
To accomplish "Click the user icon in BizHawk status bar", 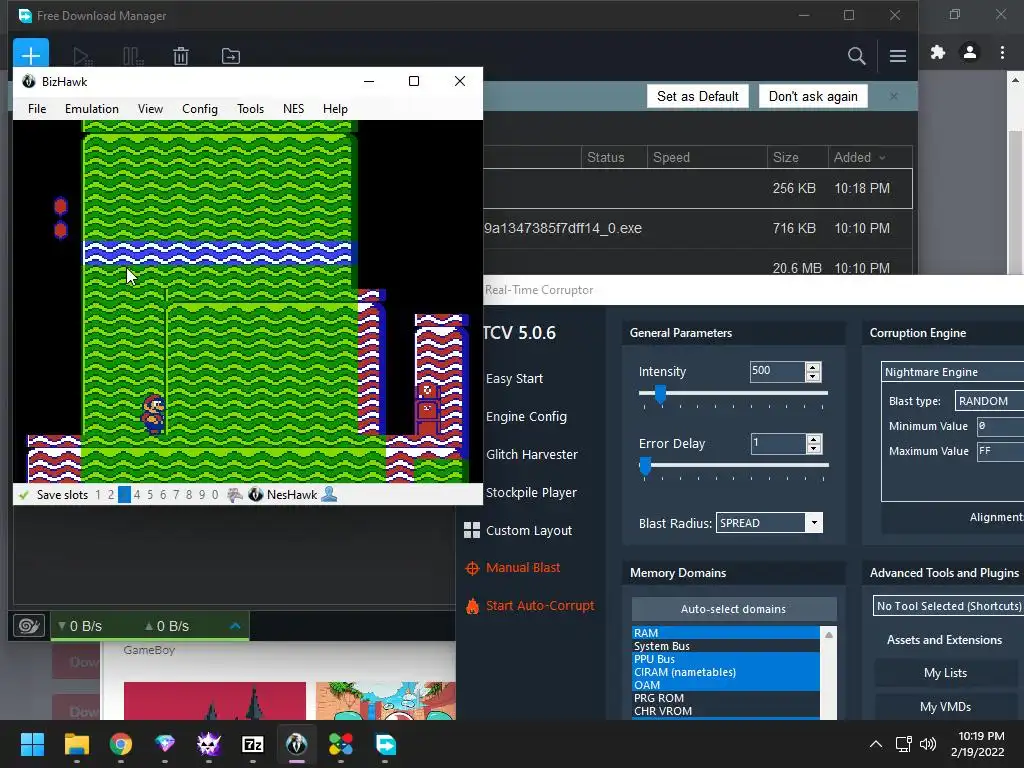I will (329, 494).
